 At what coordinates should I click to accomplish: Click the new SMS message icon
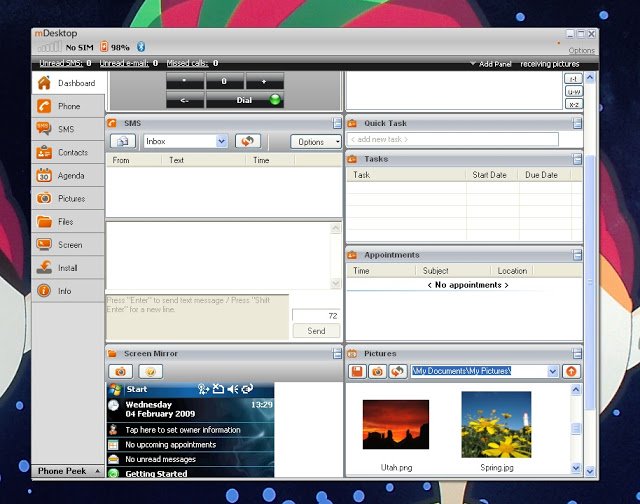click(122, 142)
